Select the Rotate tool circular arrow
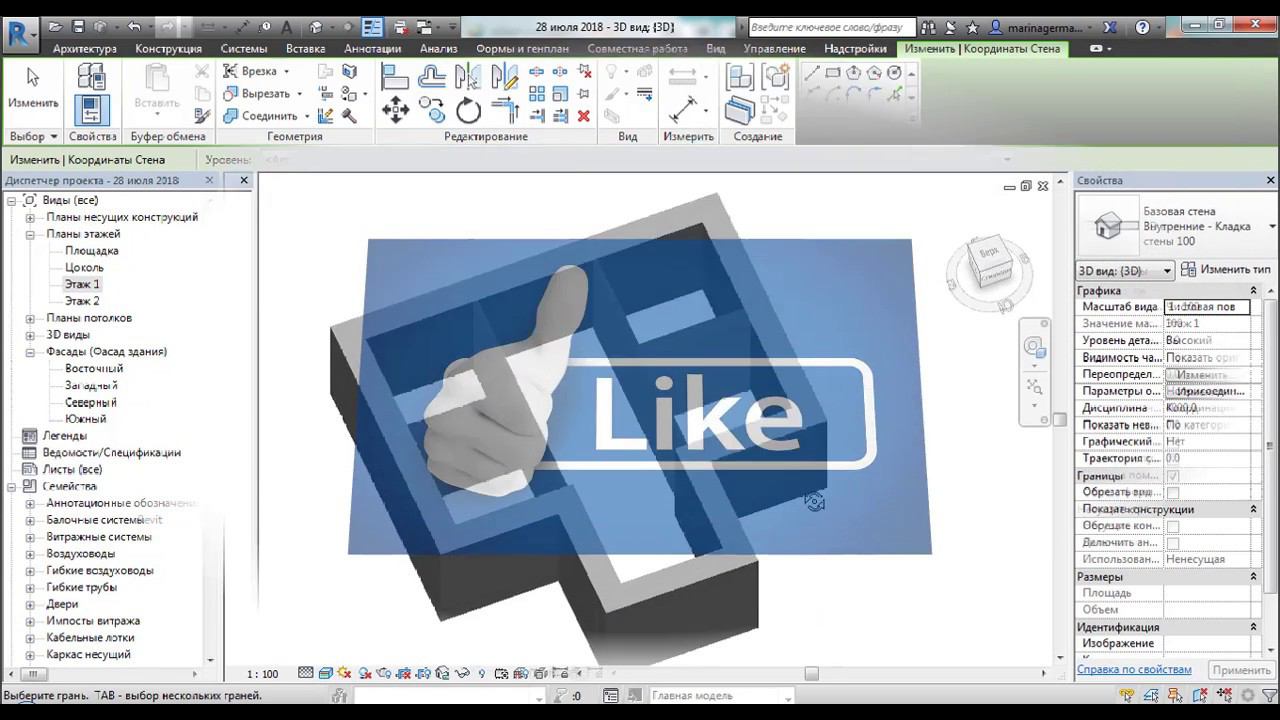1280x720 pixels. coord(468,110)
